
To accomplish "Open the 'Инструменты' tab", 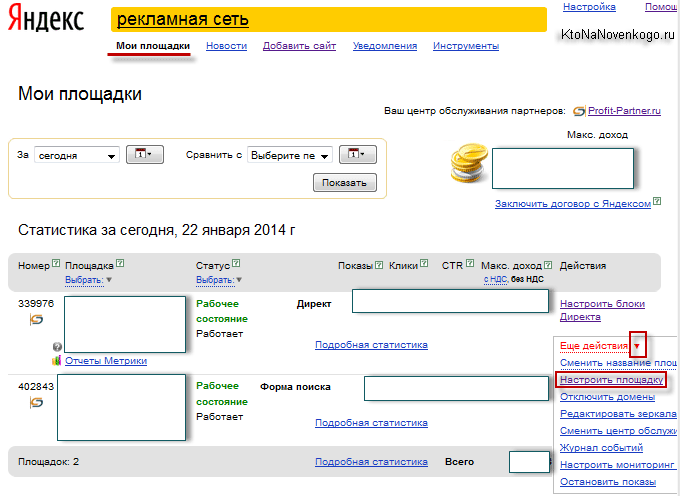I will click(466, 46).
